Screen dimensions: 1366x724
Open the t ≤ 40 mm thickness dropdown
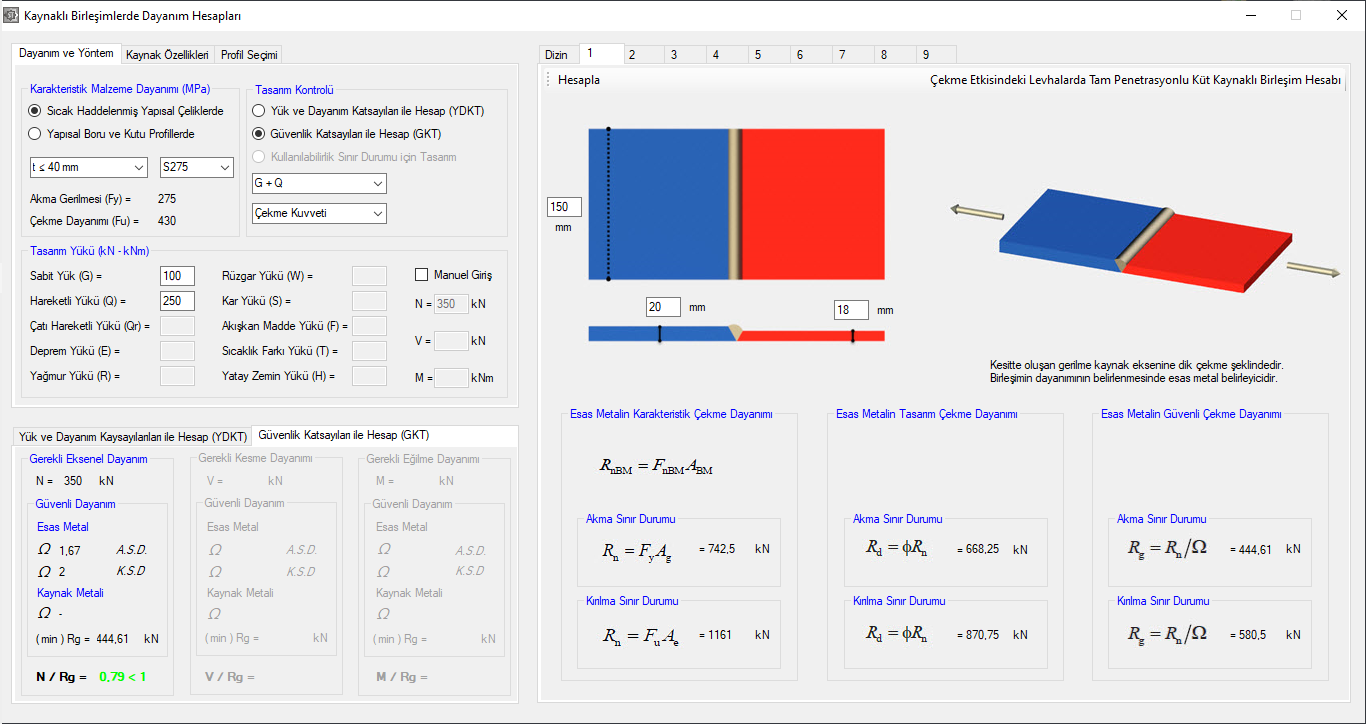click(88, 167)
